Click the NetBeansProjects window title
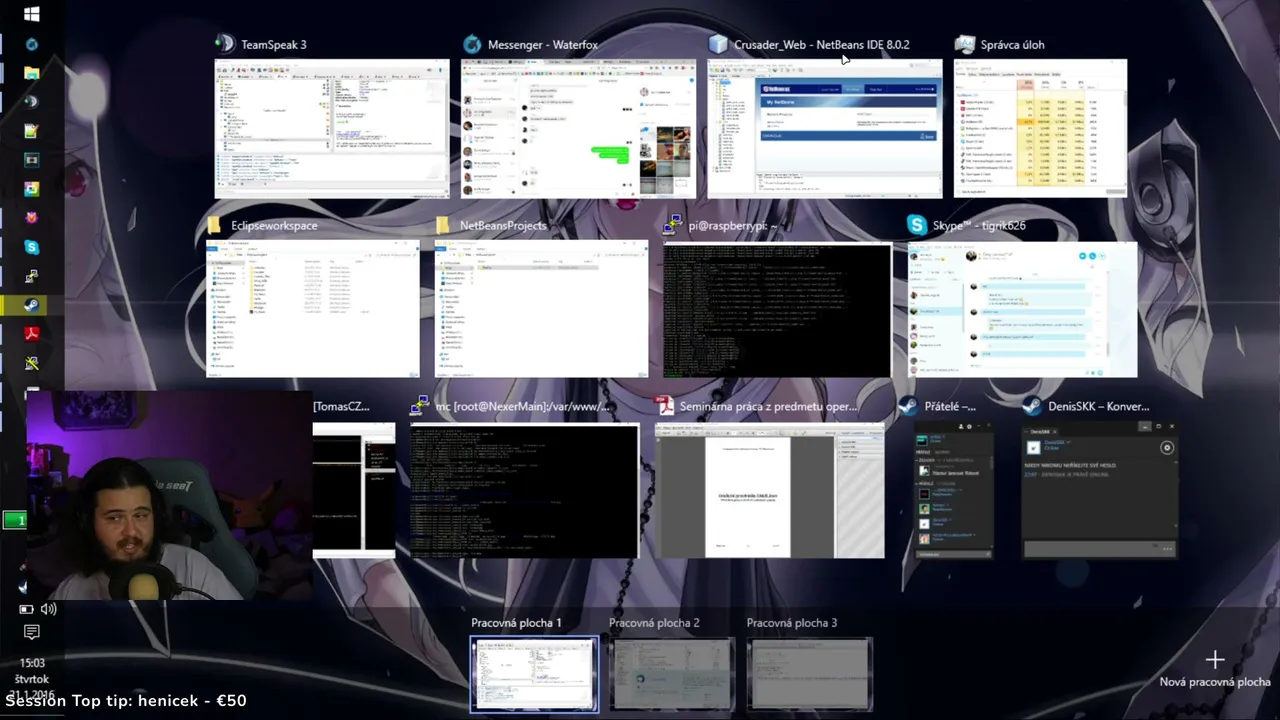 pyautogui.click(x=503, y=225)
